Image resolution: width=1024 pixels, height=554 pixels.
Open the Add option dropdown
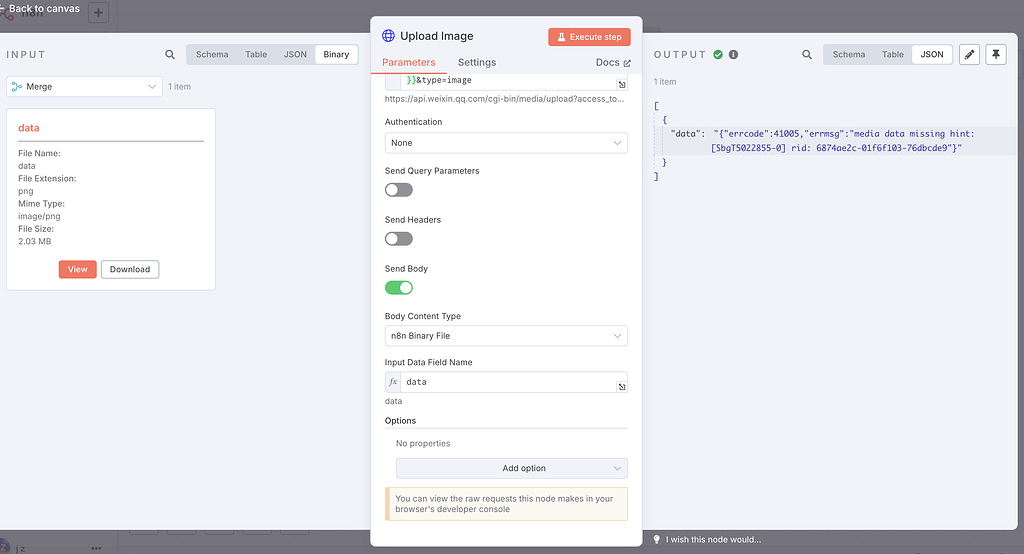tap(511, 468)
